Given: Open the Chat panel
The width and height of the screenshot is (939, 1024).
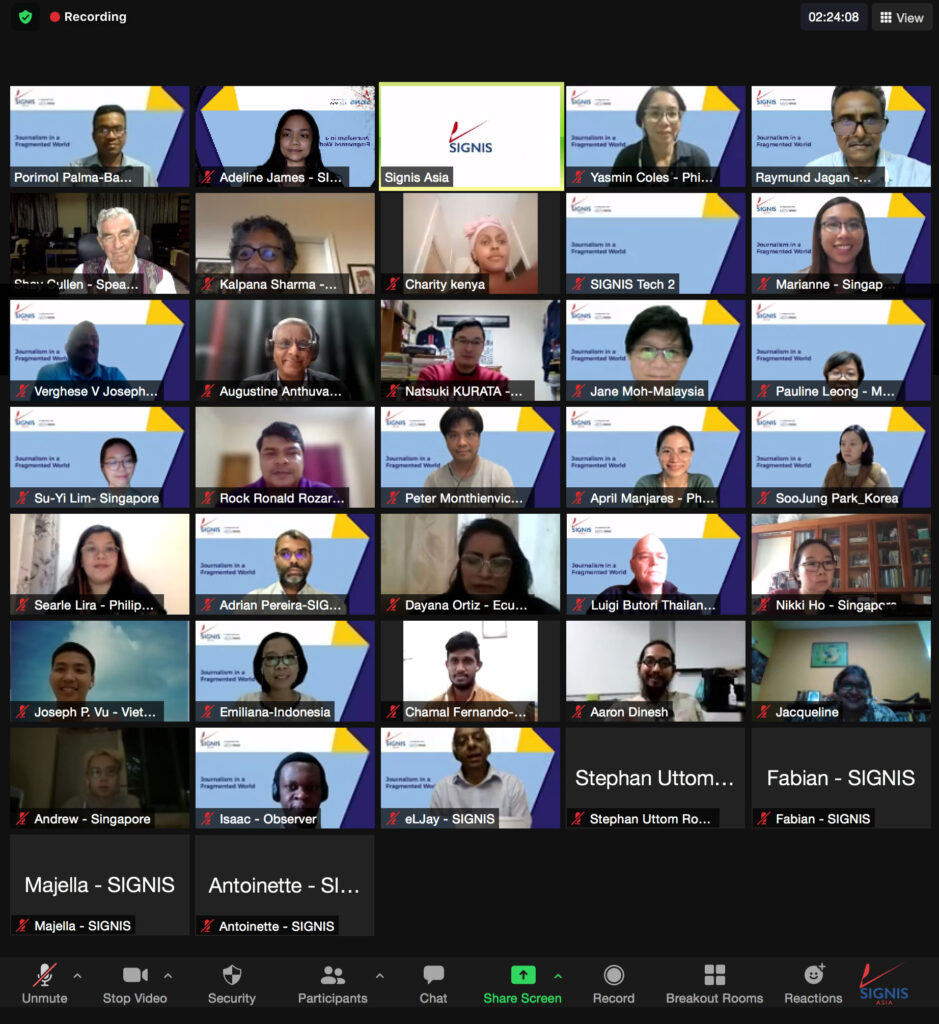Looking at the screenshot, I should [433, 982].
